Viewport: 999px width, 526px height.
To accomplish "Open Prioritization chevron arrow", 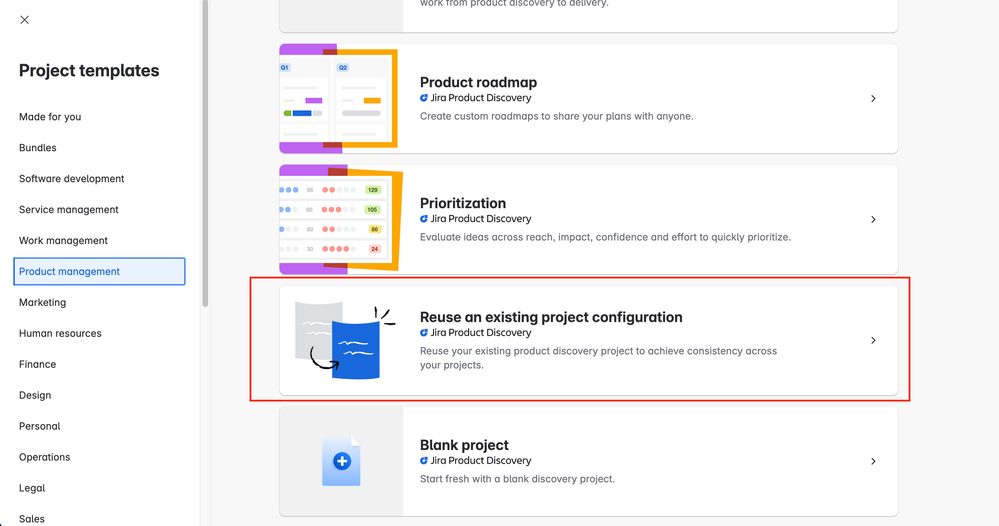I will [x=873, y=220].
